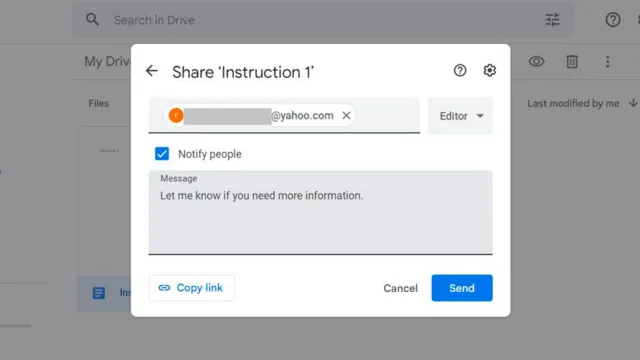Click in the recipient email field

pos(284,116)
